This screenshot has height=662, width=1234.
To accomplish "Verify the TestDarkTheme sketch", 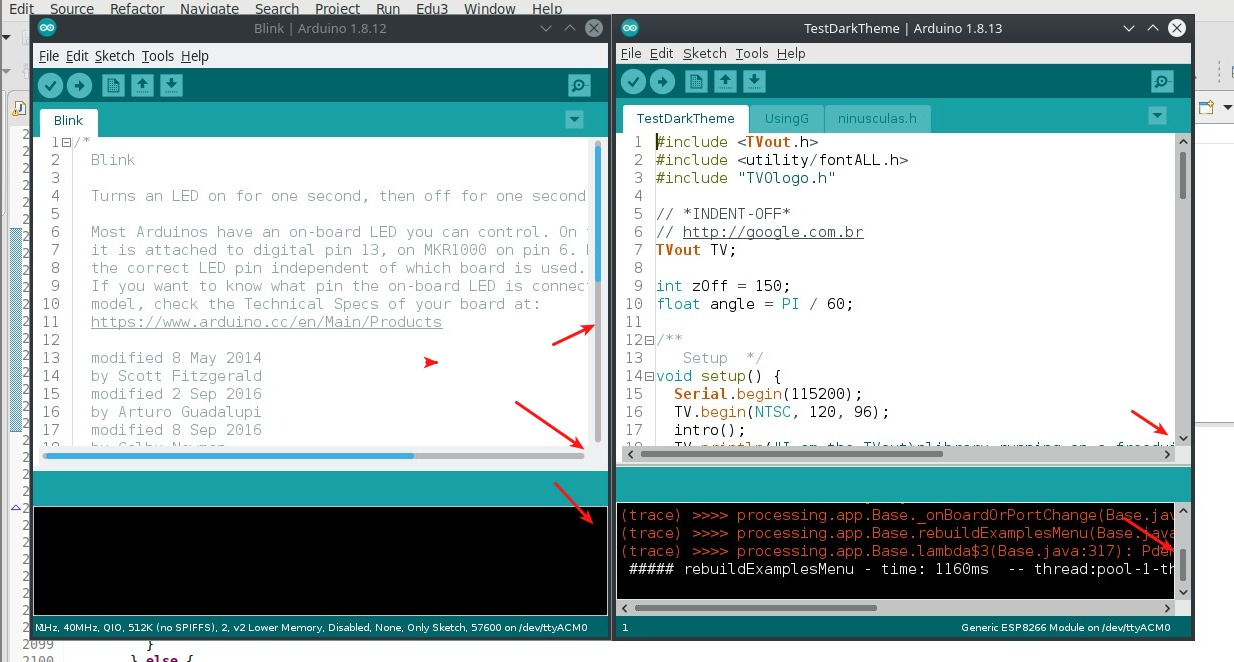I will click(x=633, y=81).
